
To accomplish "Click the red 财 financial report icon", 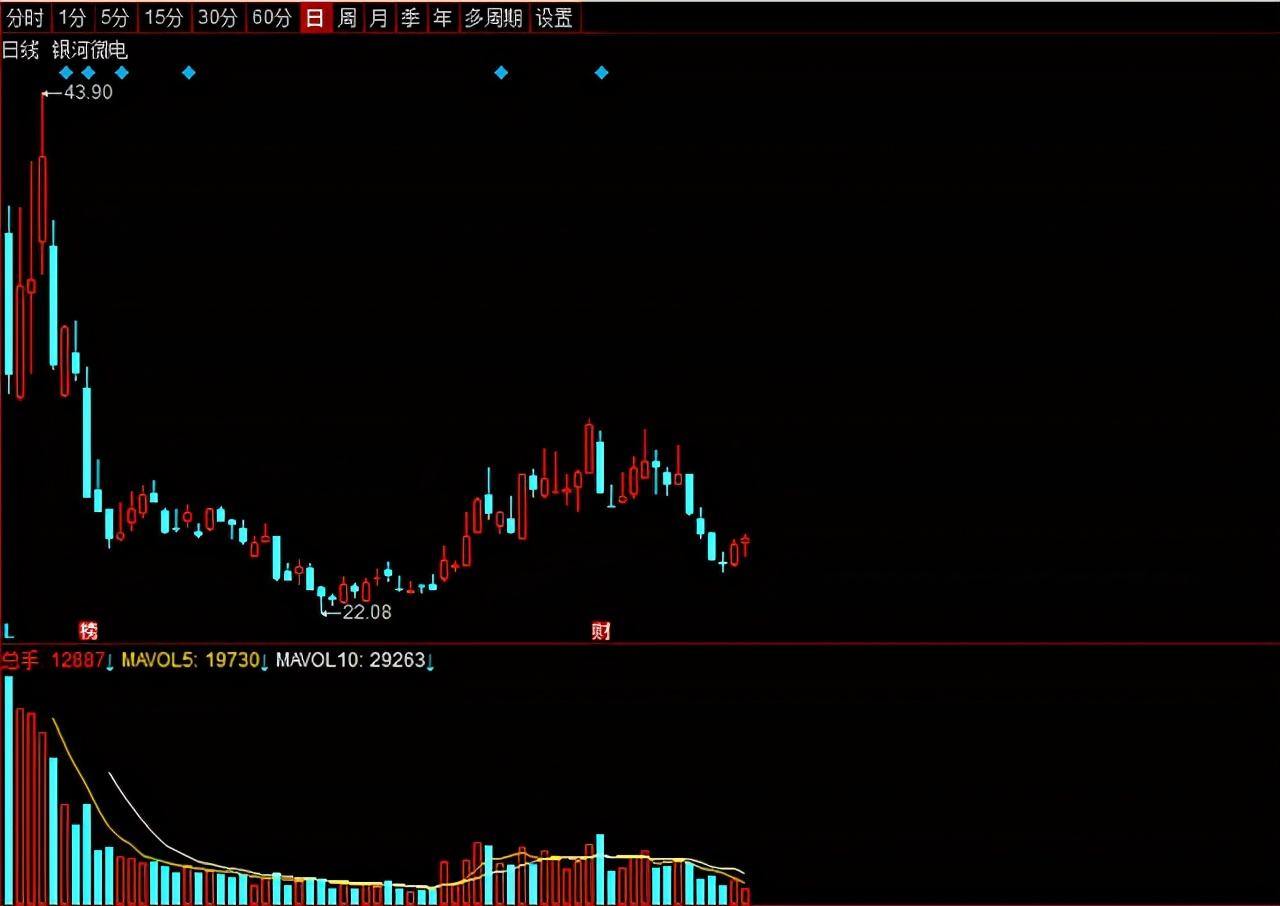I will pyautogui.click(x=600, y=630).
